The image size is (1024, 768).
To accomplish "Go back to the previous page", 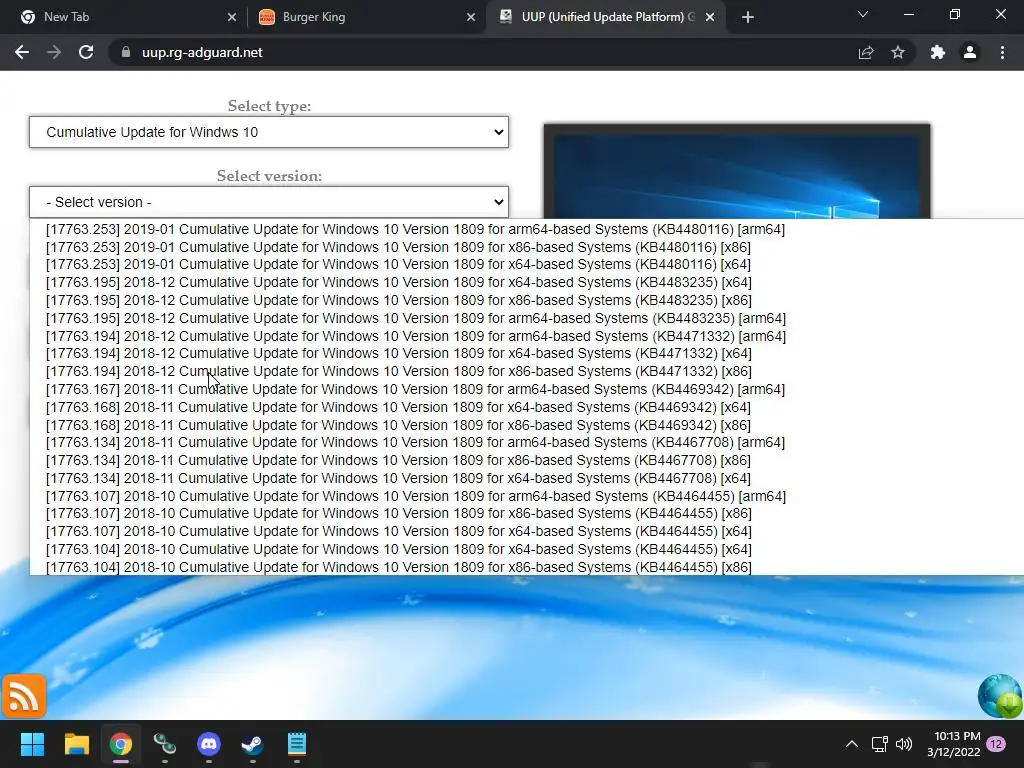I will tap(22, 52).
